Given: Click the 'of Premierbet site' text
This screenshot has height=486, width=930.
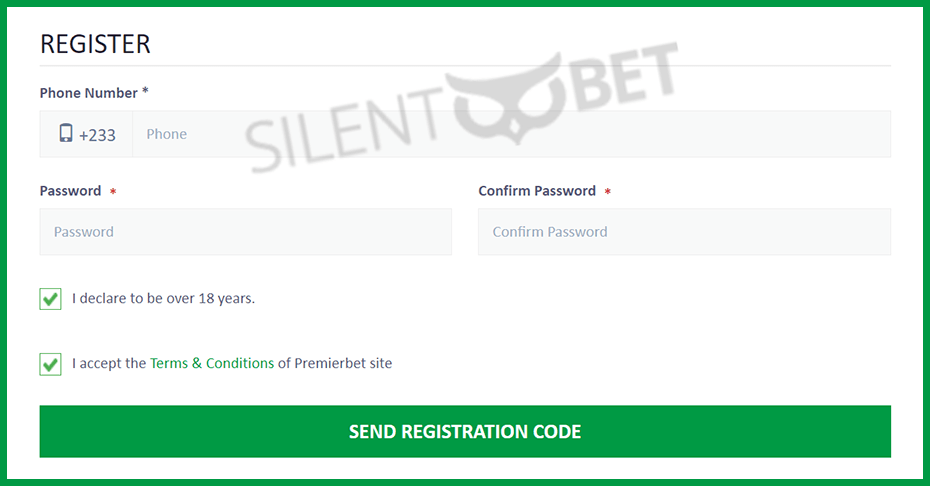Looking at the screenshot, I should (335, 363).
